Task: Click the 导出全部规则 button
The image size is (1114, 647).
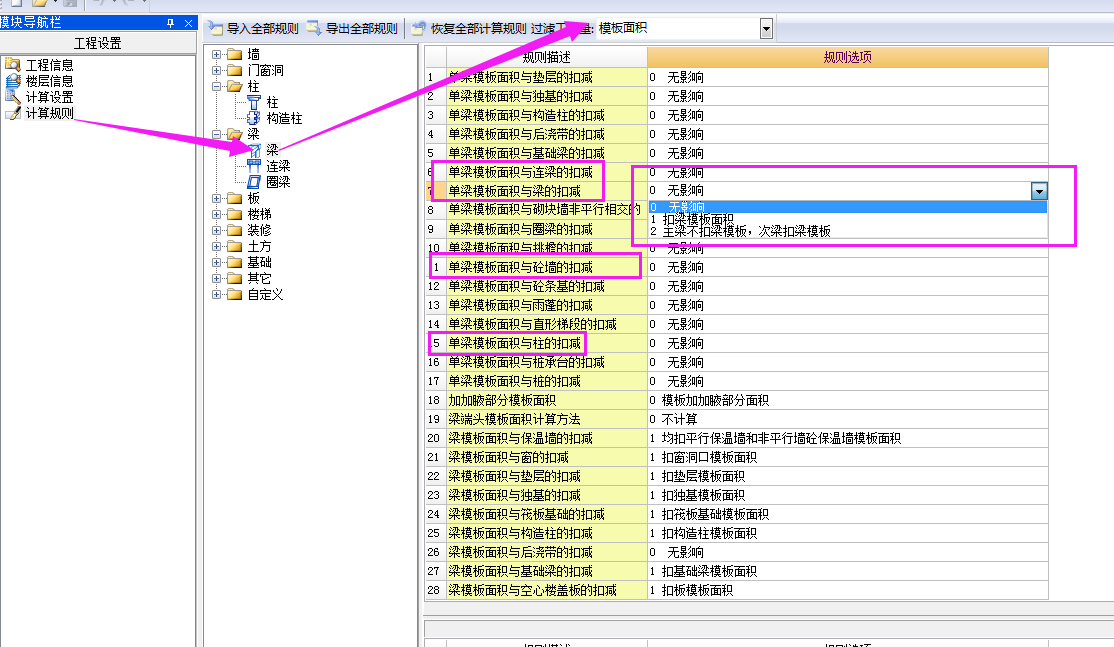Action: tap(352, 28)
